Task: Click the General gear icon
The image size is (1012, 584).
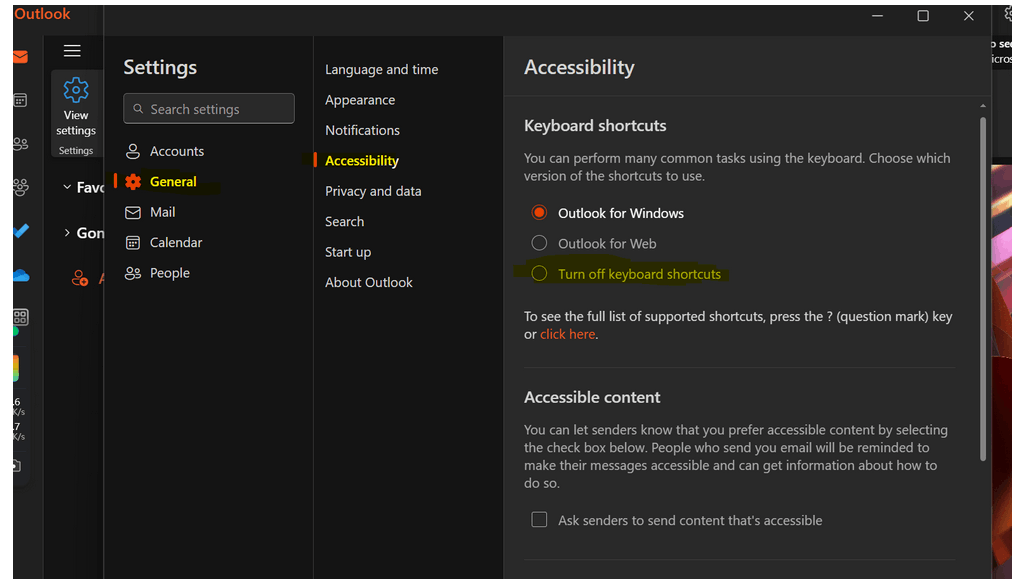Action: click(x=133, y=182)
